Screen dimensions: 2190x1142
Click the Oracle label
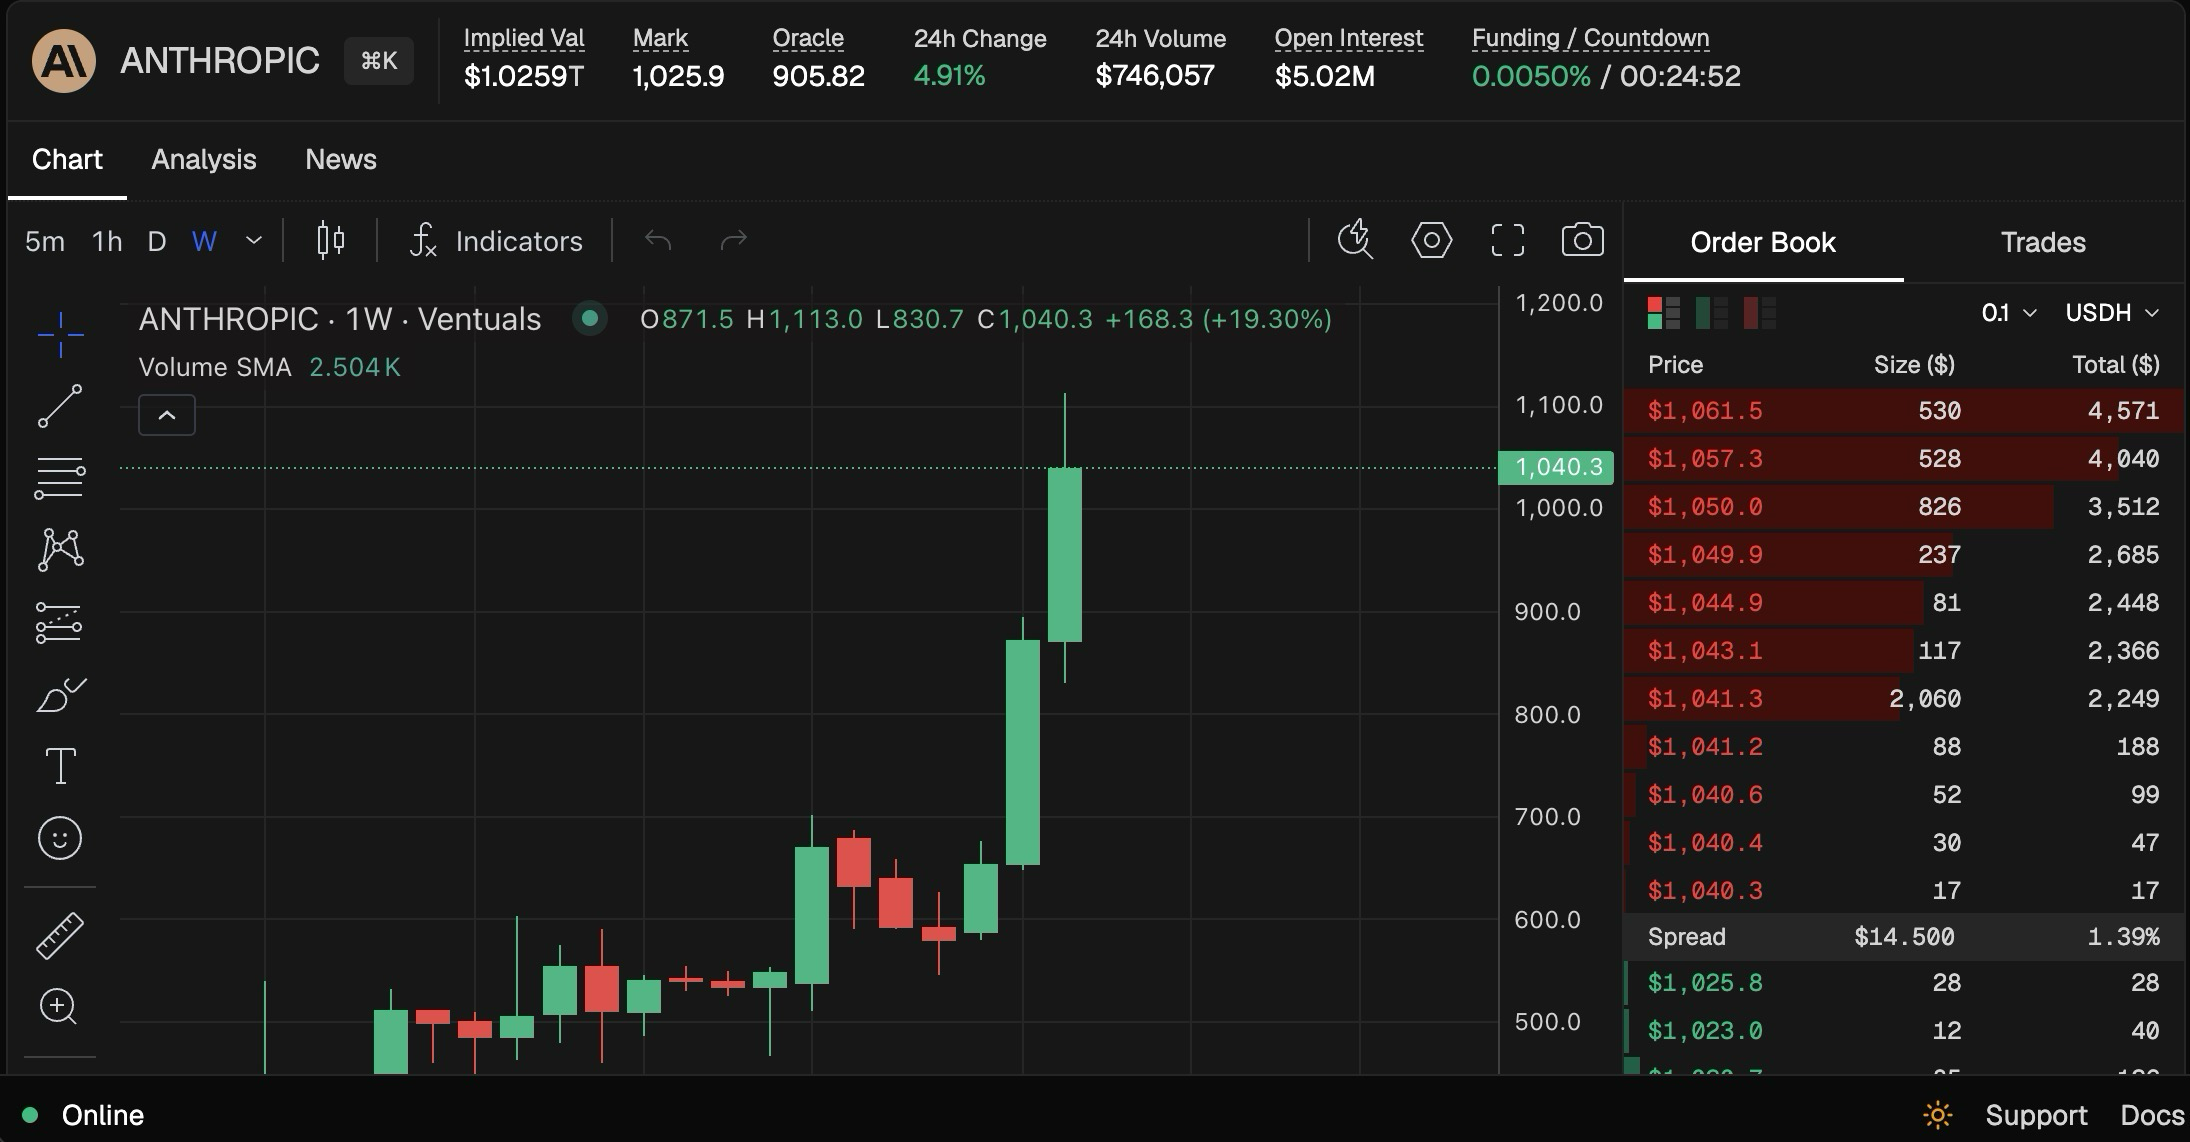[x=808, y=38]
